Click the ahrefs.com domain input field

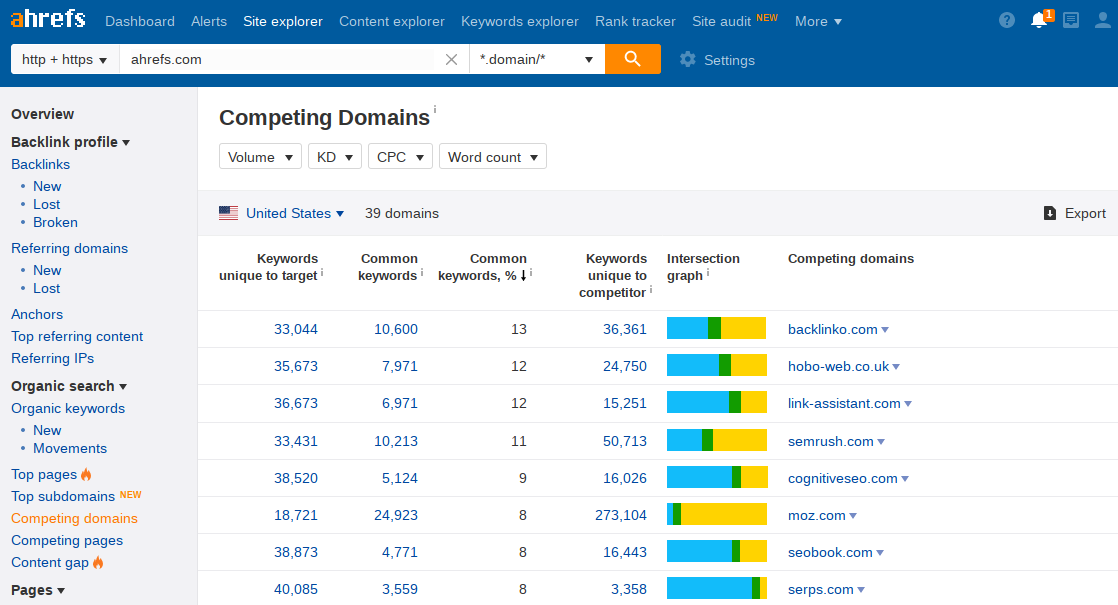pos(278,59)
